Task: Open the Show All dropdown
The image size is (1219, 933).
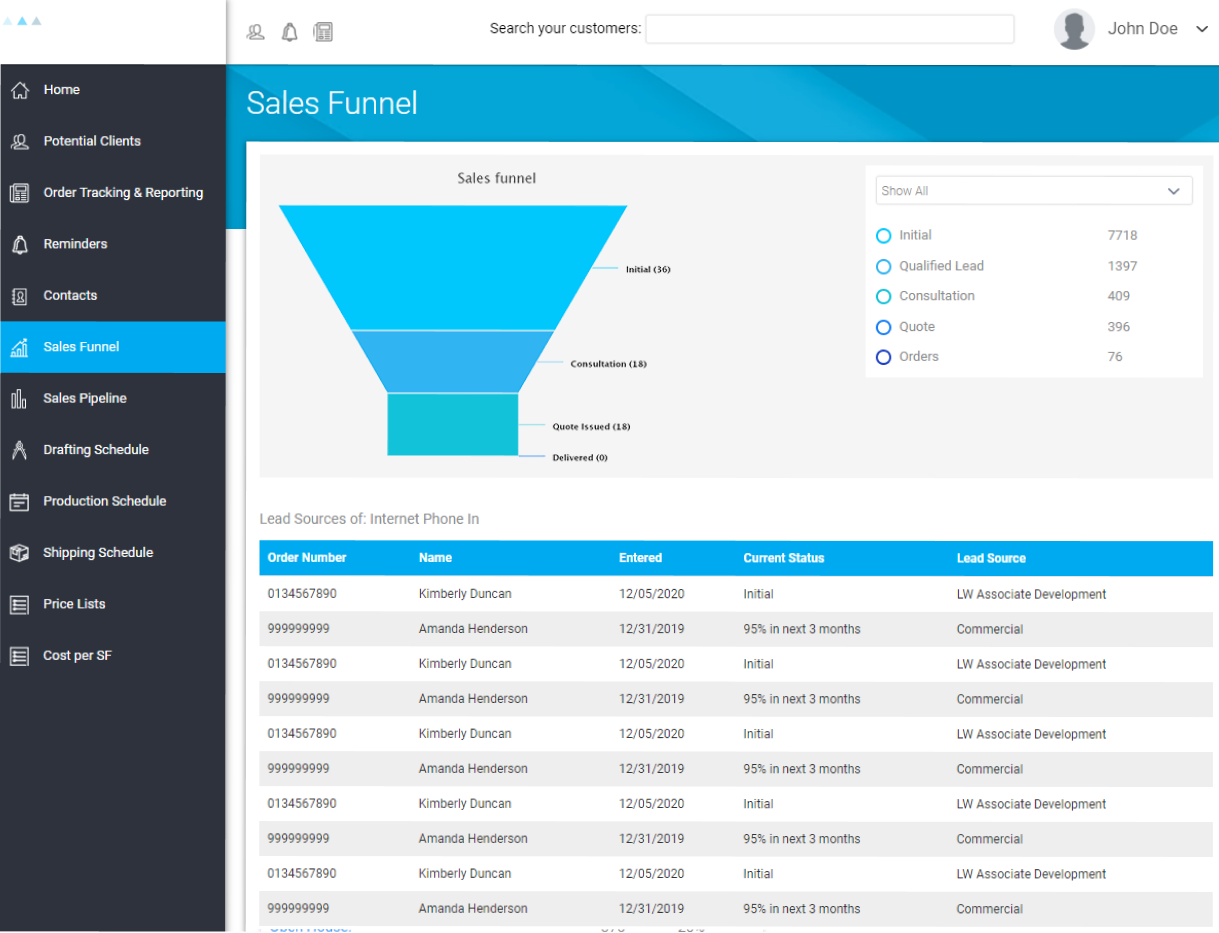Action: click(1034, 190)
